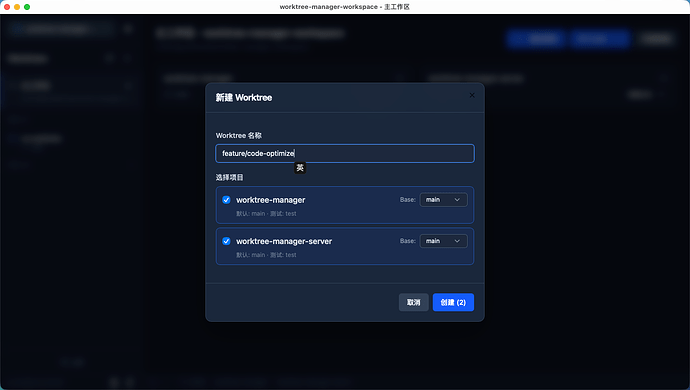Click the macOS green fullscreen window button
690x390 pixels.
click(x=27, y=7)
